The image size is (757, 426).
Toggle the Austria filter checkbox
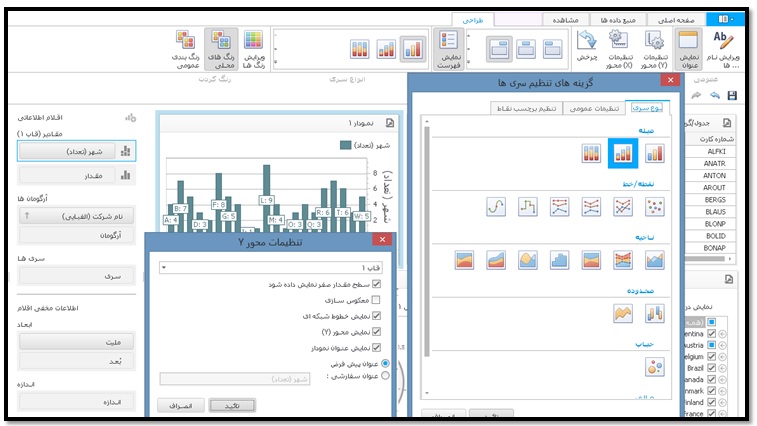tap(711, 345)
